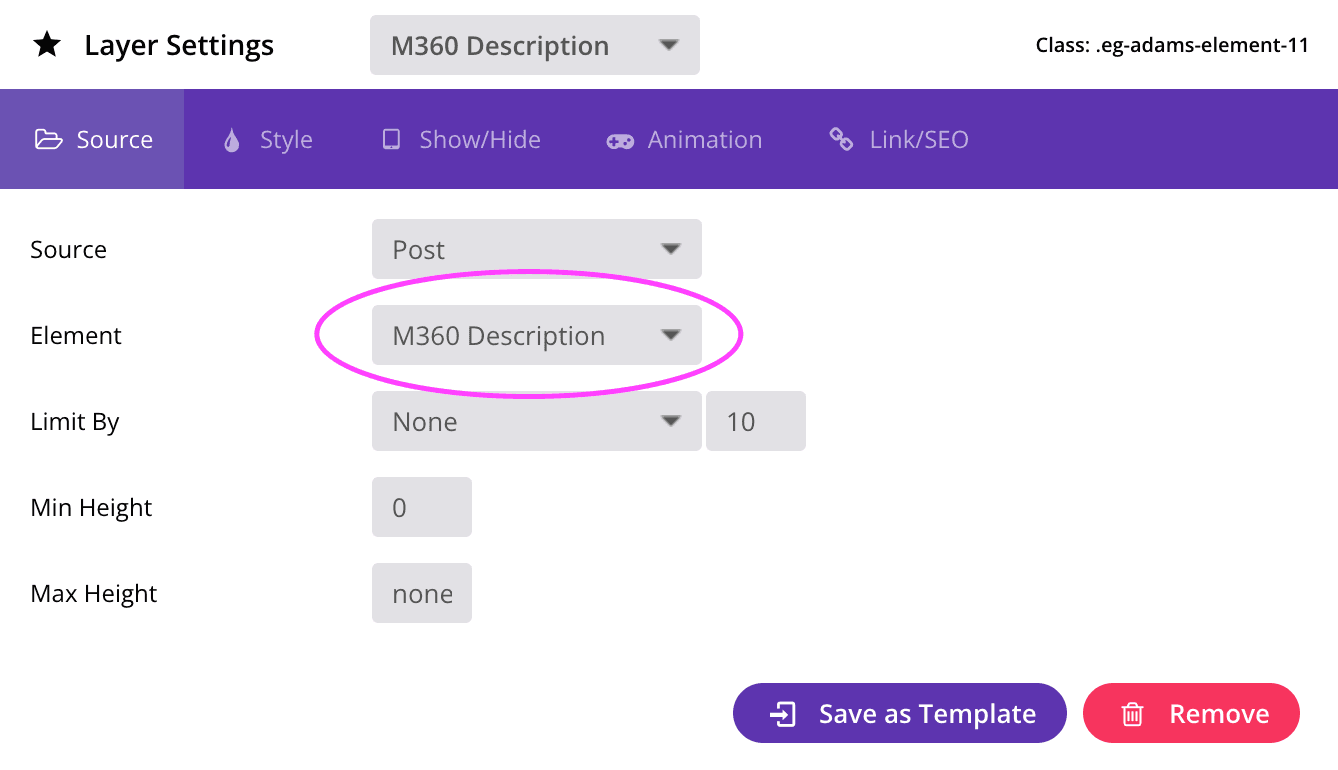The image size is (1338, 770).
Task: Click the gamepad icon for Animation
Action: click(620, 141)
